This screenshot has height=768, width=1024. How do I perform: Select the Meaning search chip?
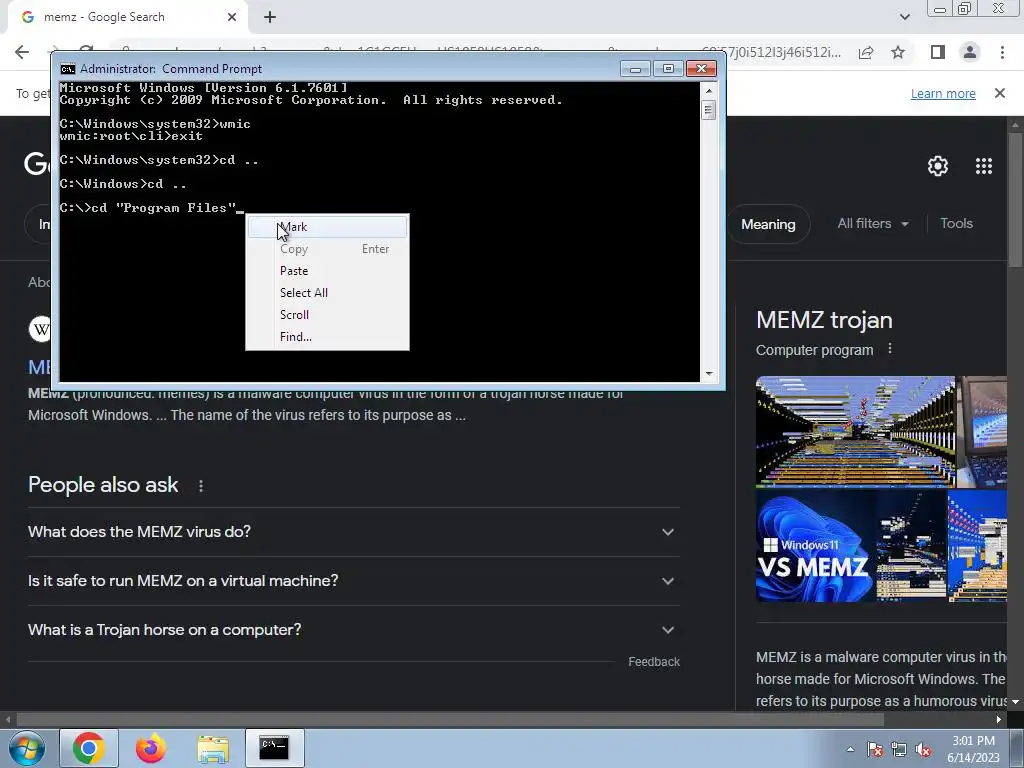[x=768, y=224]
